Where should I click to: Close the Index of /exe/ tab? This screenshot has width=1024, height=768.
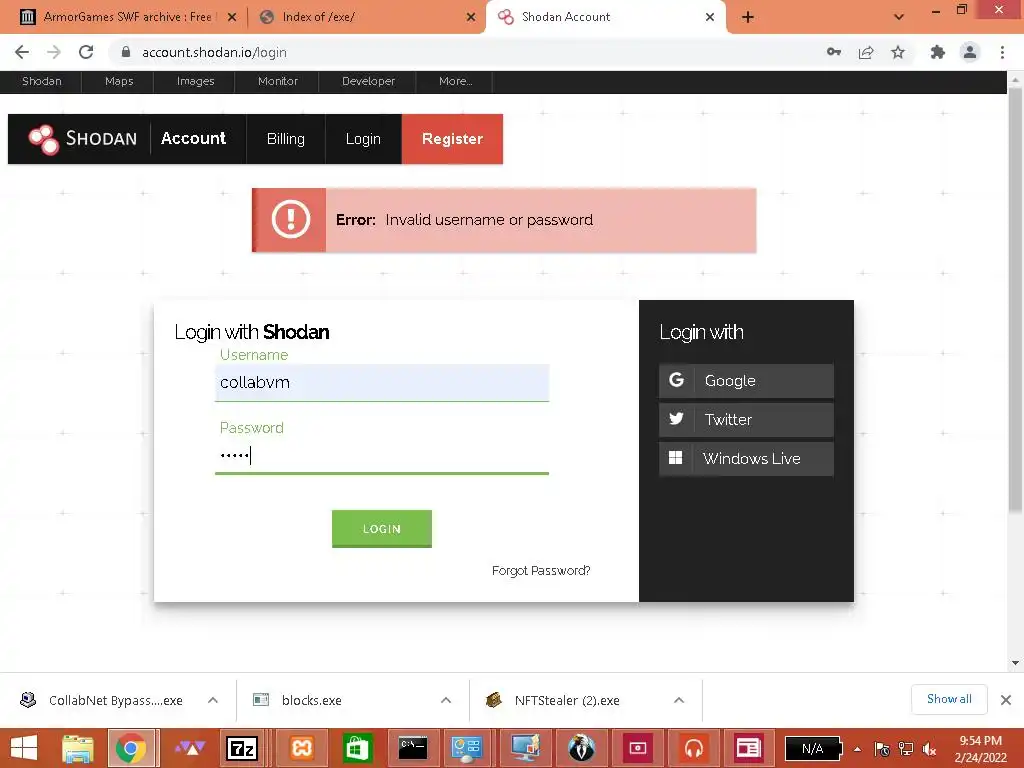coord(471,17)
